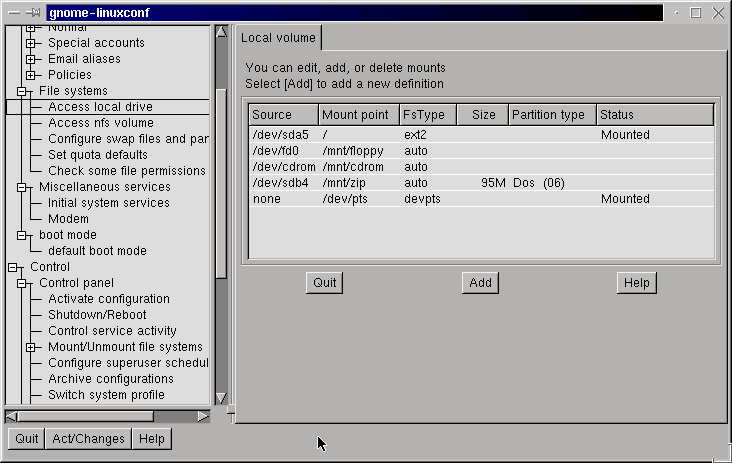Click the horizontal scrollbar thumb of tree
This screenshot has height=463, width=732.
(x=85, y=416)
